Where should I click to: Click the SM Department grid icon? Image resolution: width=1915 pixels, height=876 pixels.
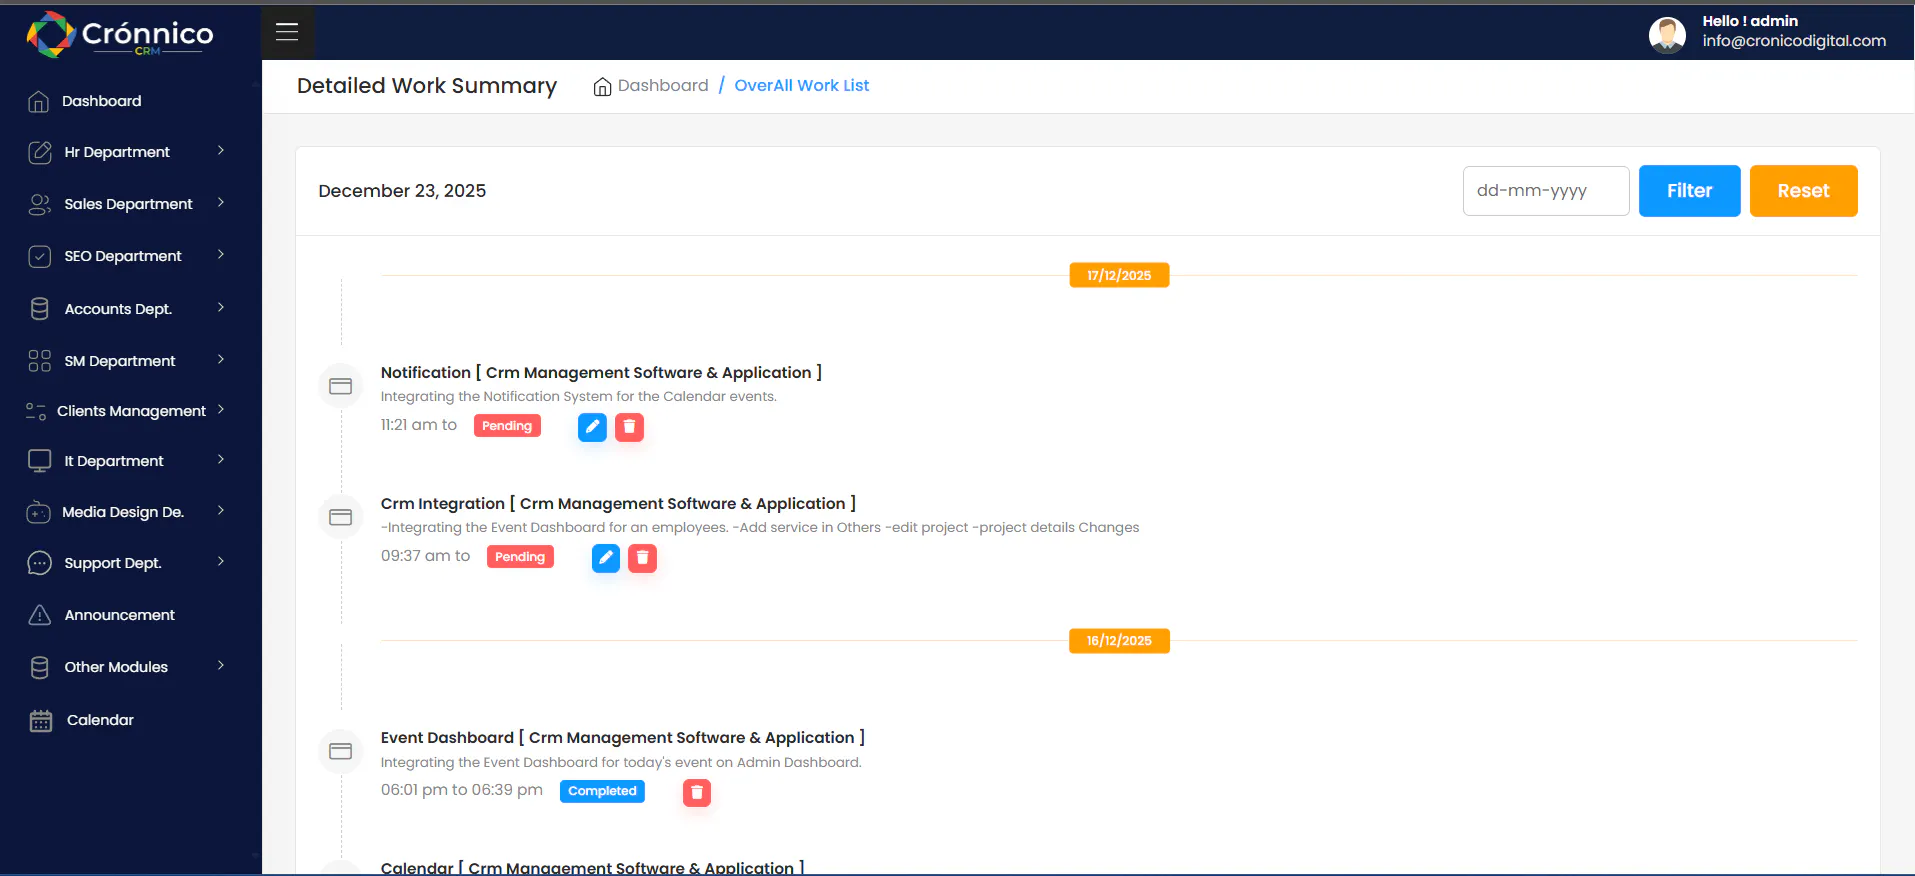click(x=40, y=361)
